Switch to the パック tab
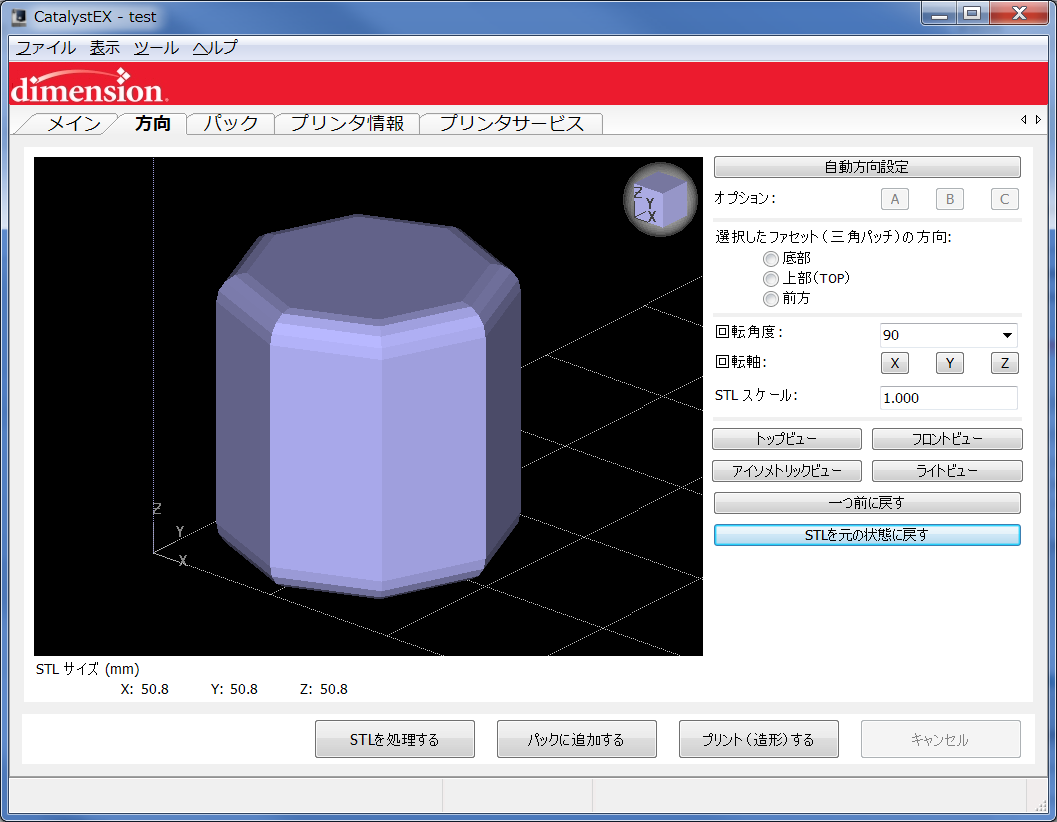The height and width of the screenshot is (822, 1057). pyautogui.click(x=230, y=124)
